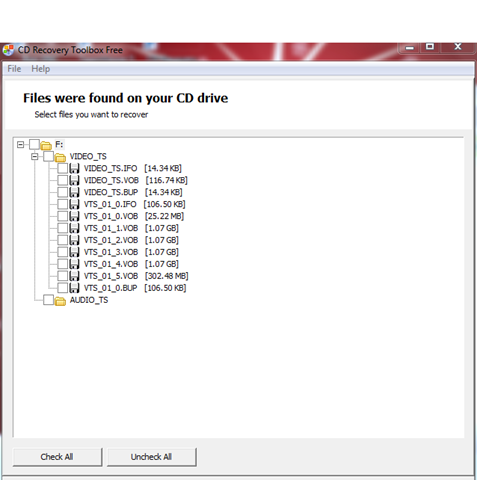
Task: Click the Check All button
Action: (57, 457)
